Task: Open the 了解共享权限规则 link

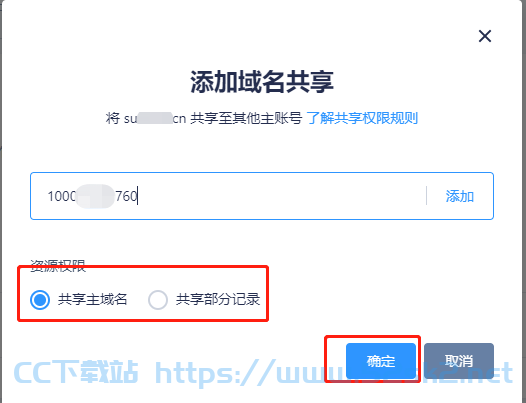Action: pyautogui.click(x=362, y=118)
